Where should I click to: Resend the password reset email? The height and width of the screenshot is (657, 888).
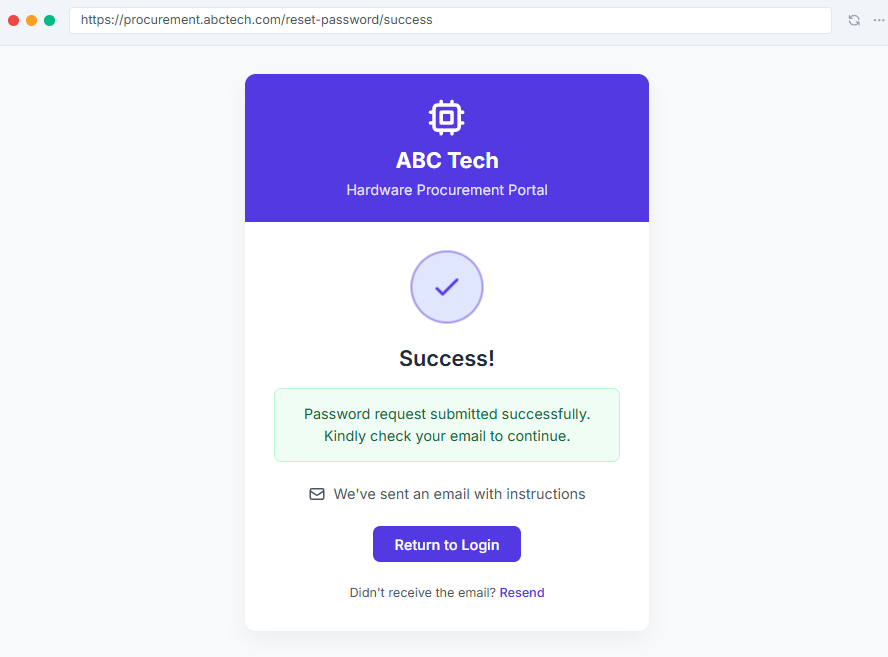tap(522, 592)
